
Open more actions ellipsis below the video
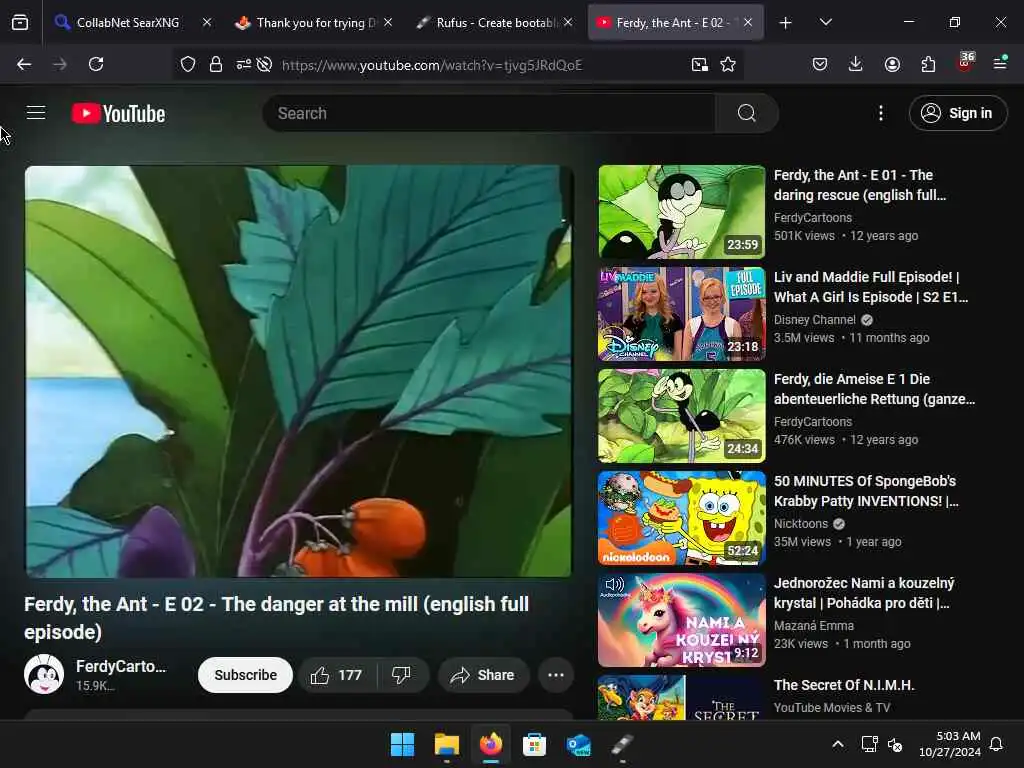pos(556,675)
